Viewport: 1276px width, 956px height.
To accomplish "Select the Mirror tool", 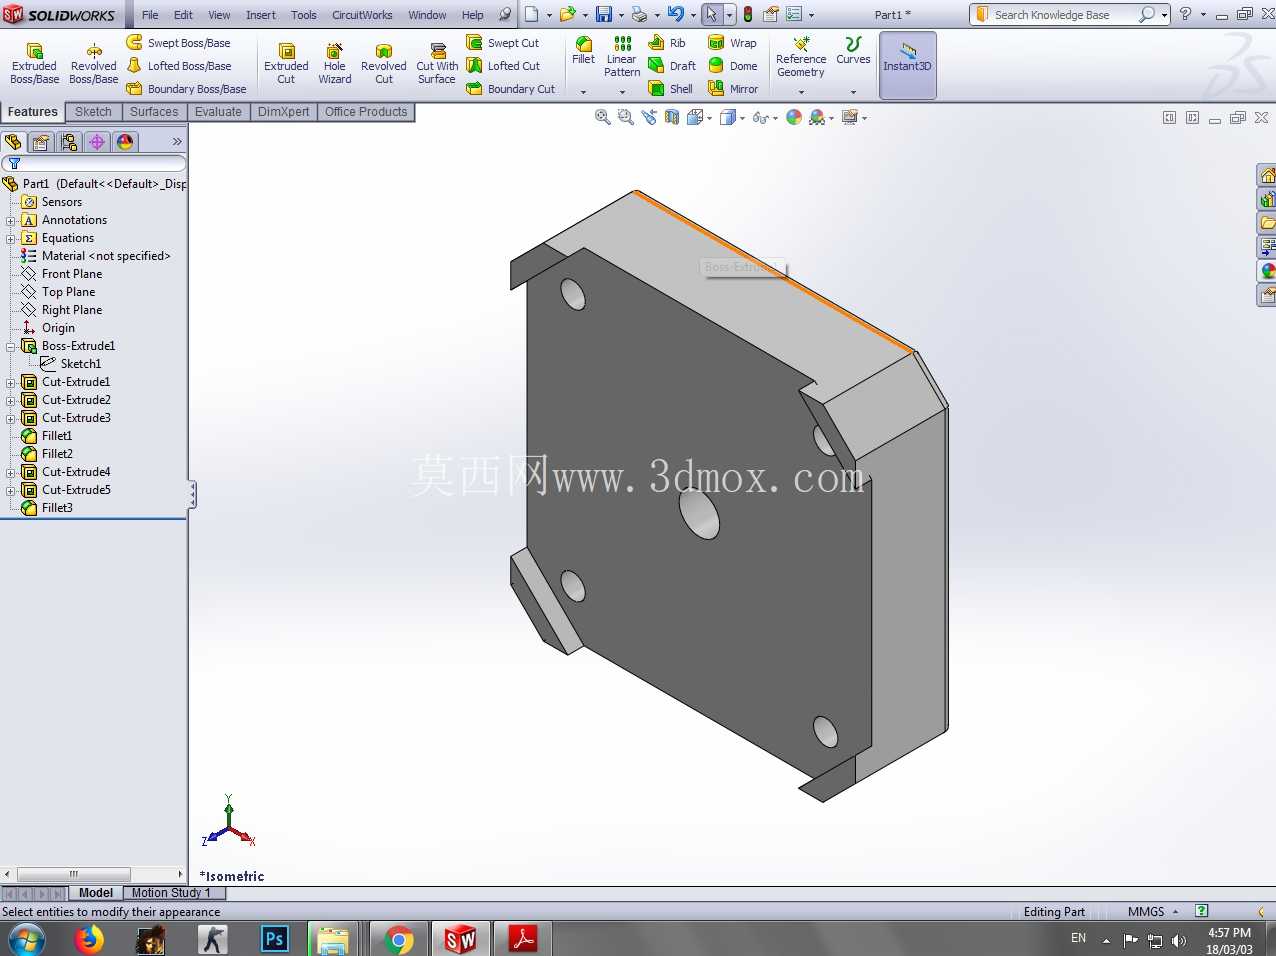I will click(x=733, y=89).
